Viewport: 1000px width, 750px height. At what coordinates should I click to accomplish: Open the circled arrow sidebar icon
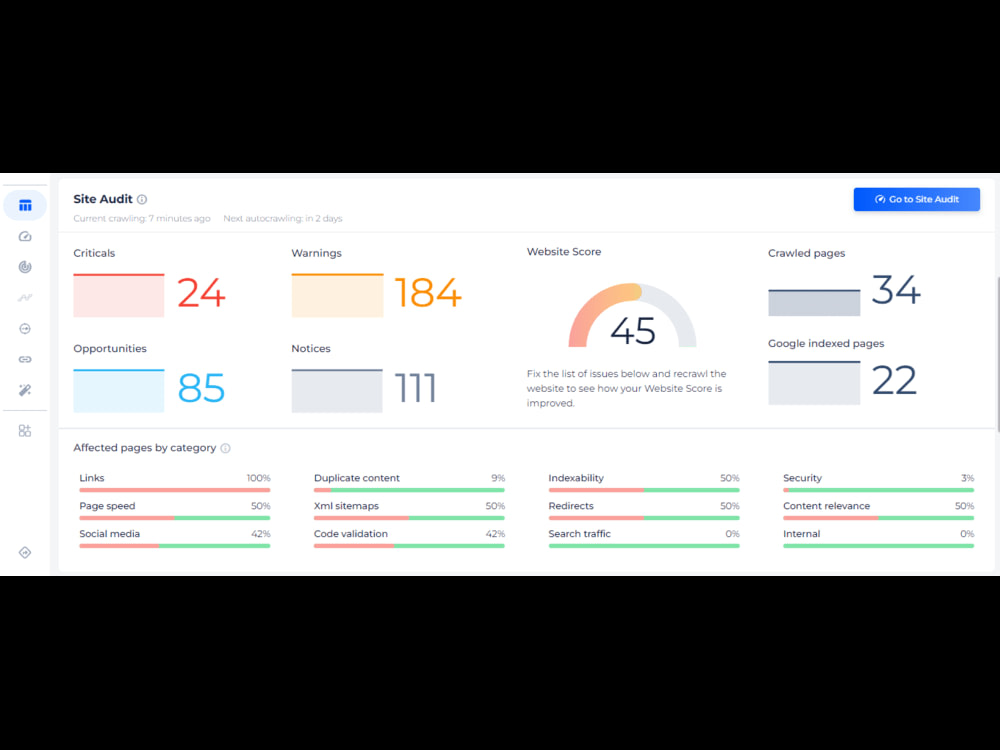pyautogui.click(x=25, y=328)
